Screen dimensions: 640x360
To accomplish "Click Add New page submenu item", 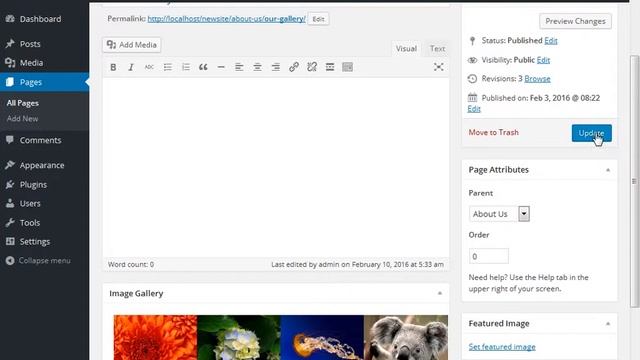I will (22, 119).
